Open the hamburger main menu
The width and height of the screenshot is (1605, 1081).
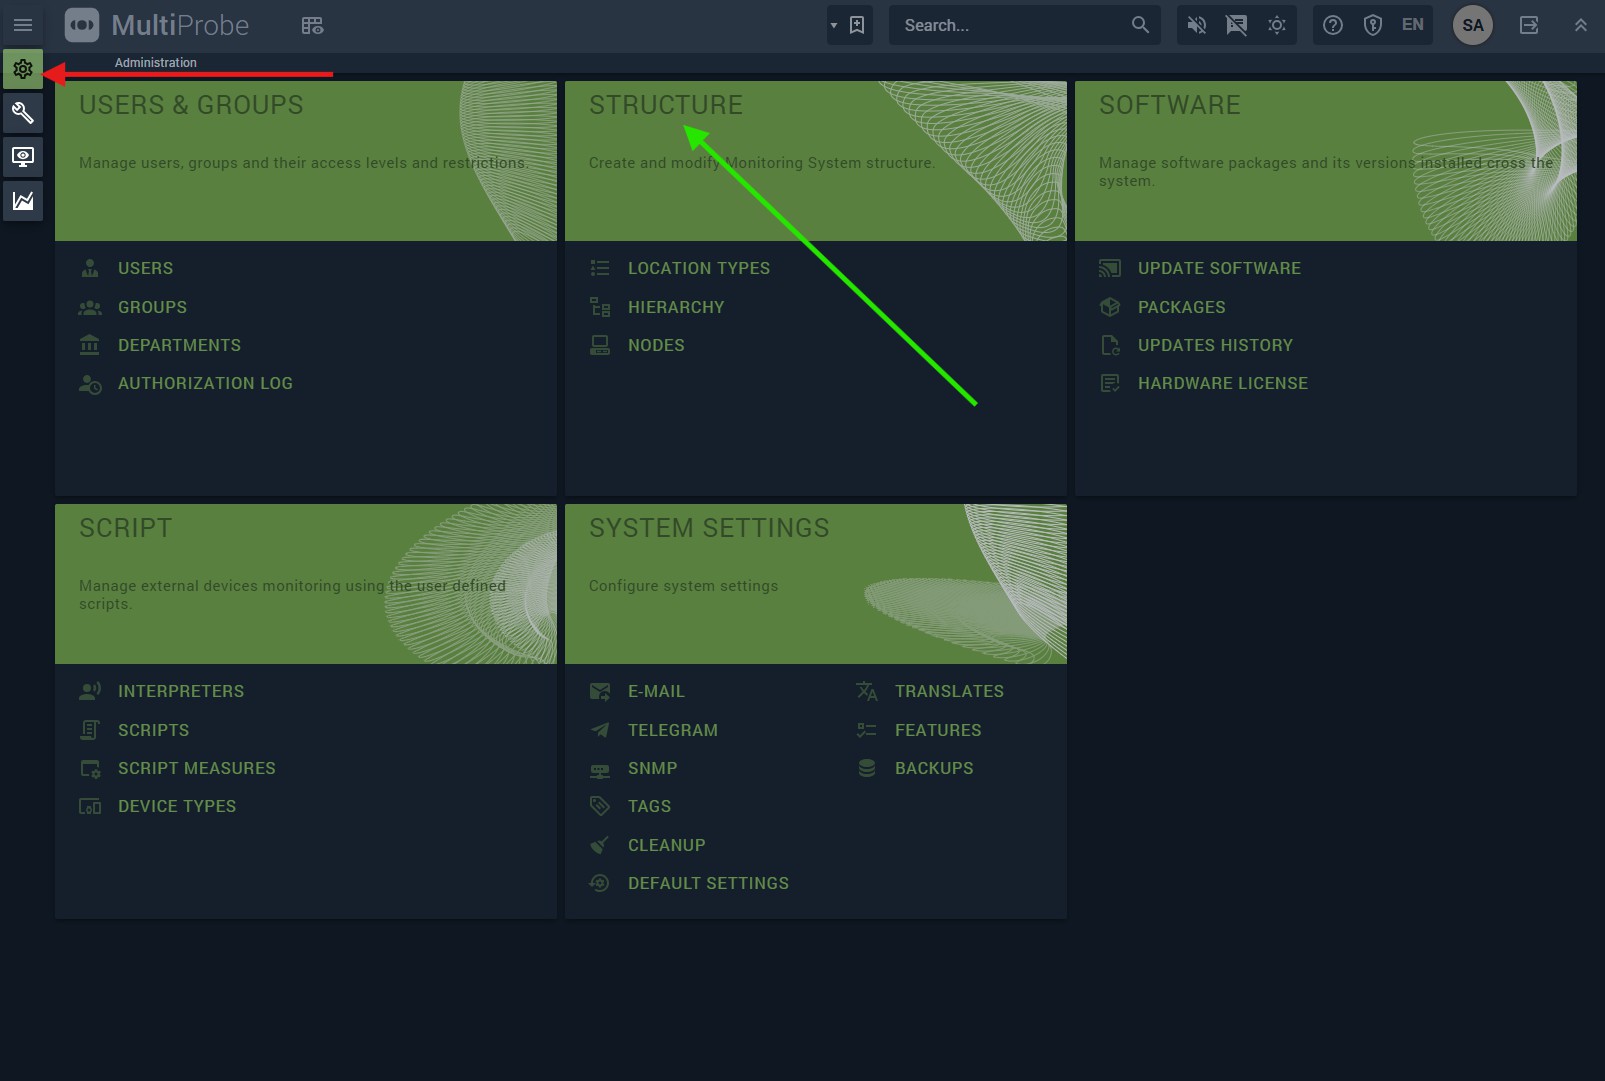click(23, 26)
